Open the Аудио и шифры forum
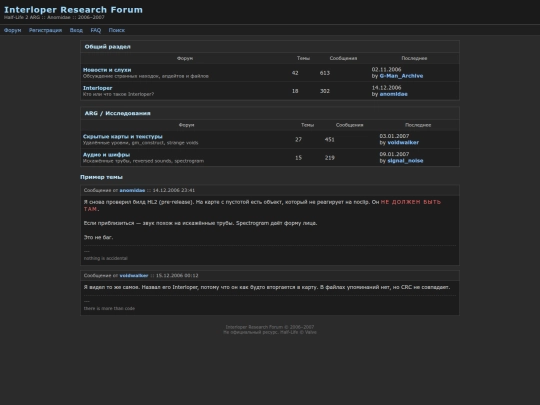 106,155
